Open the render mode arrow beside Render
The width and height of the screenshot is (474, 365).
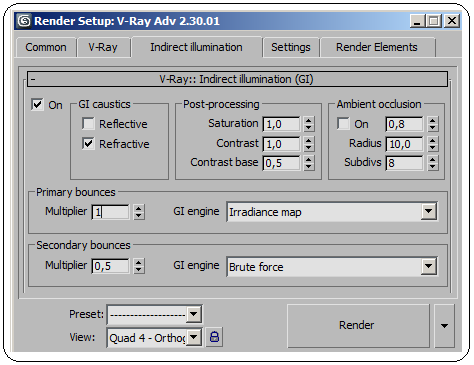(x=444, y=325)
